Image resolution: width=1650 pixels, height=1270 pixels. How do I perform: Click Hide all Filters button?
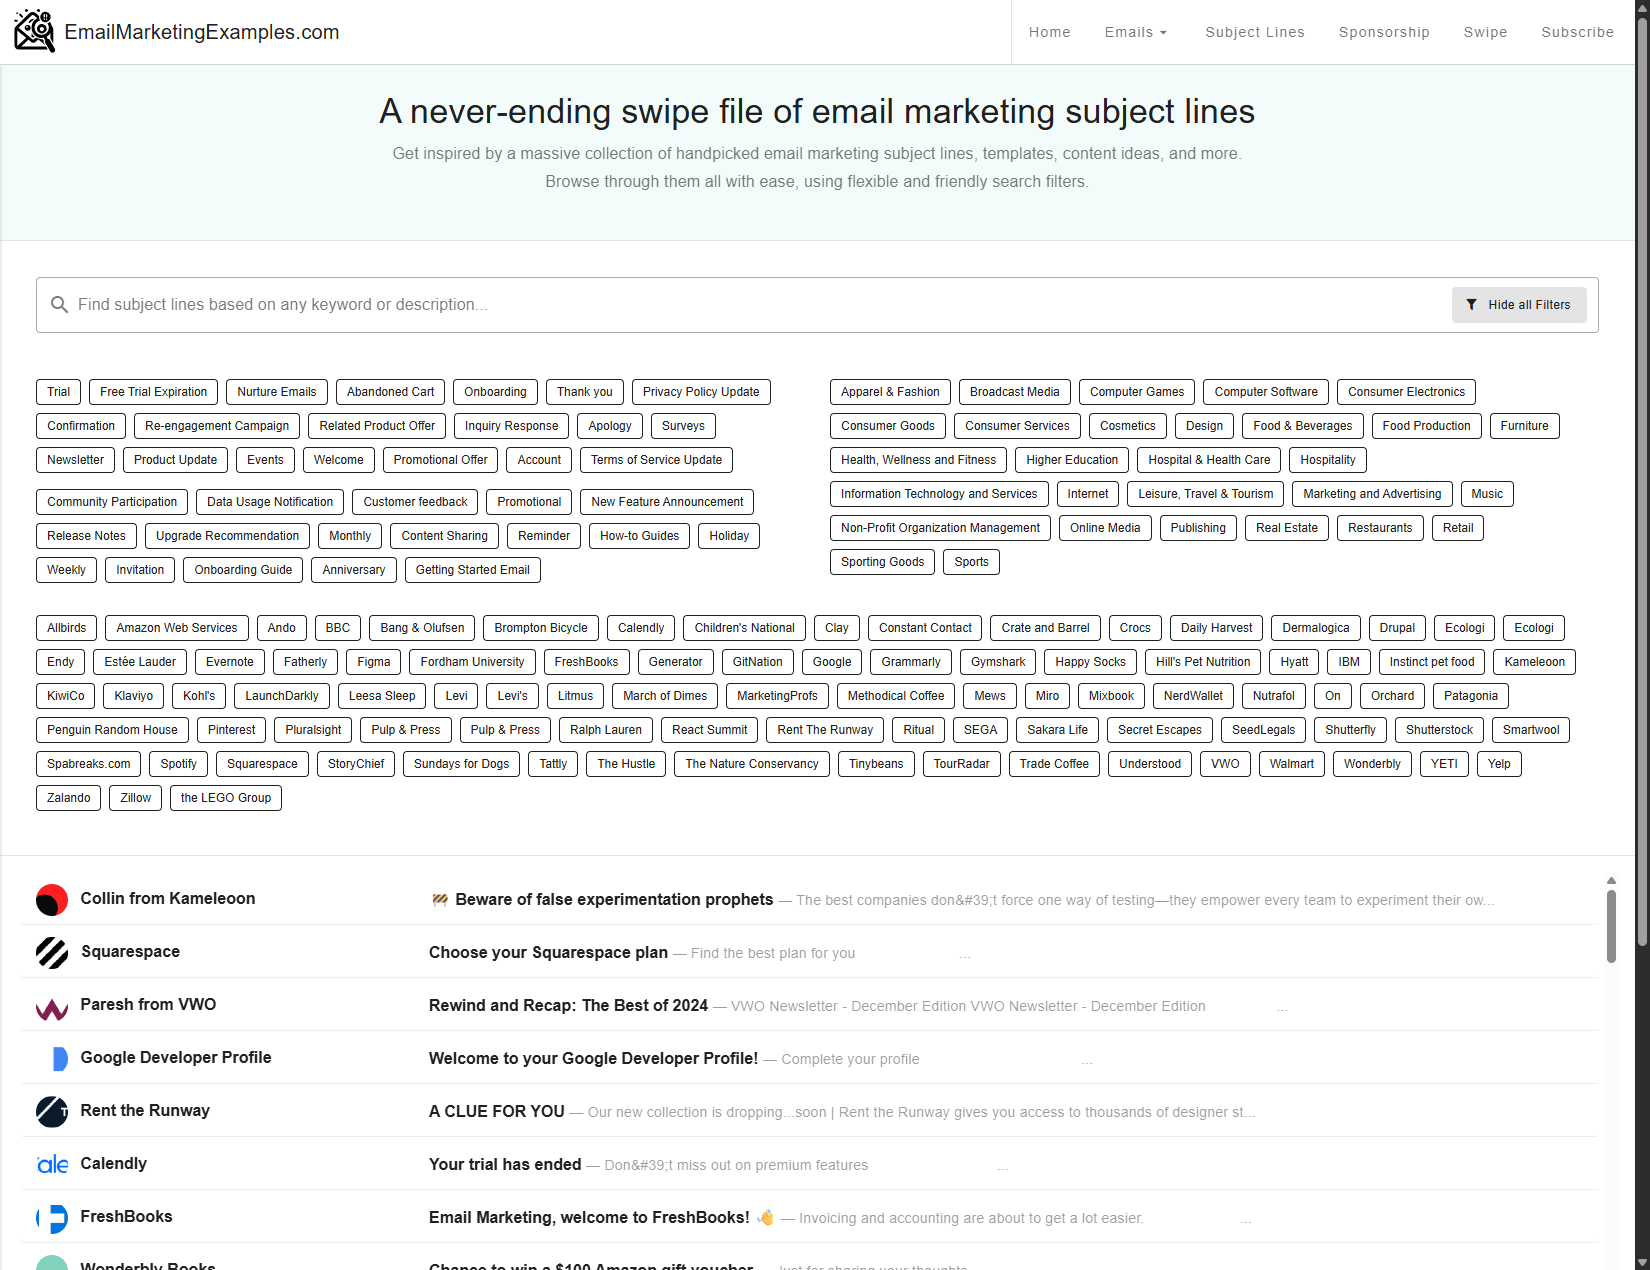1519,305
